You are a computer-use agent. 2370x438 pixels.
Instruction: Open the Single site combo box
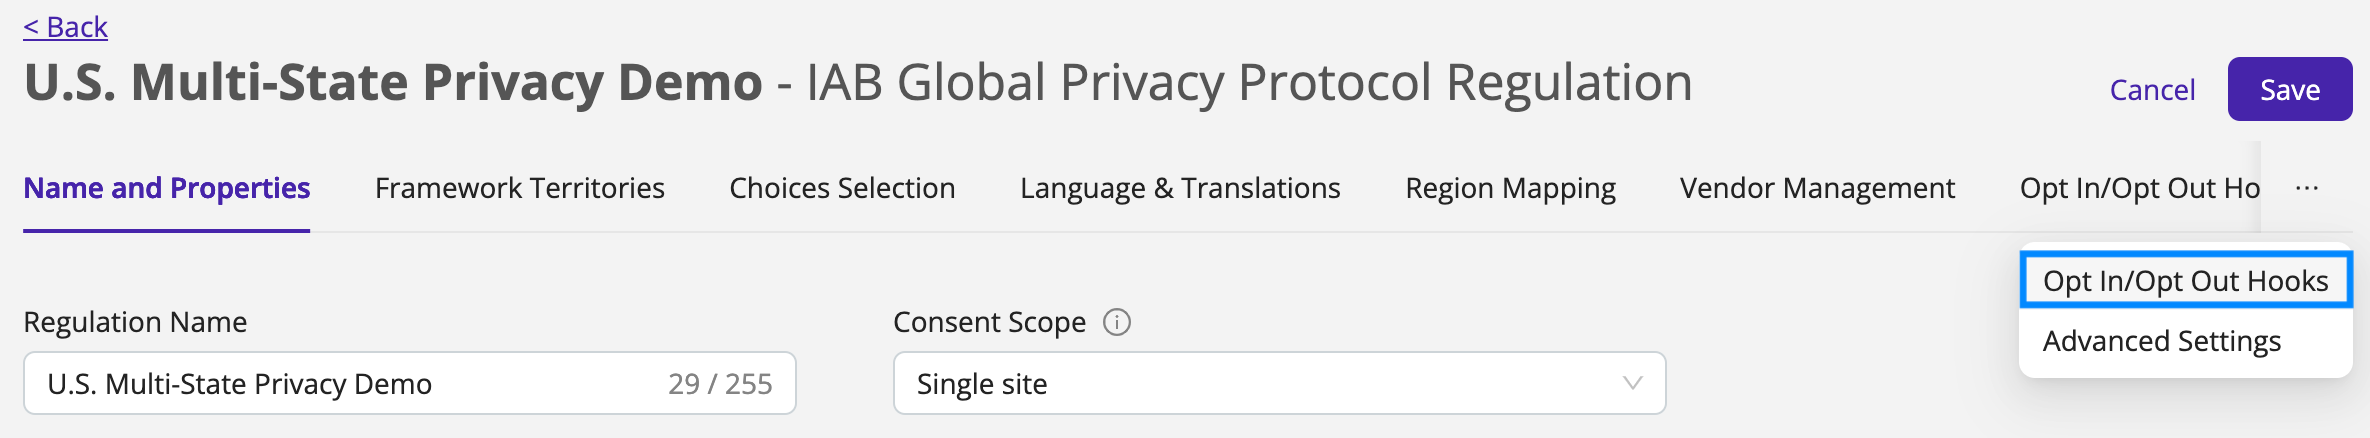pyautogui.click(x=1279, y=383)
